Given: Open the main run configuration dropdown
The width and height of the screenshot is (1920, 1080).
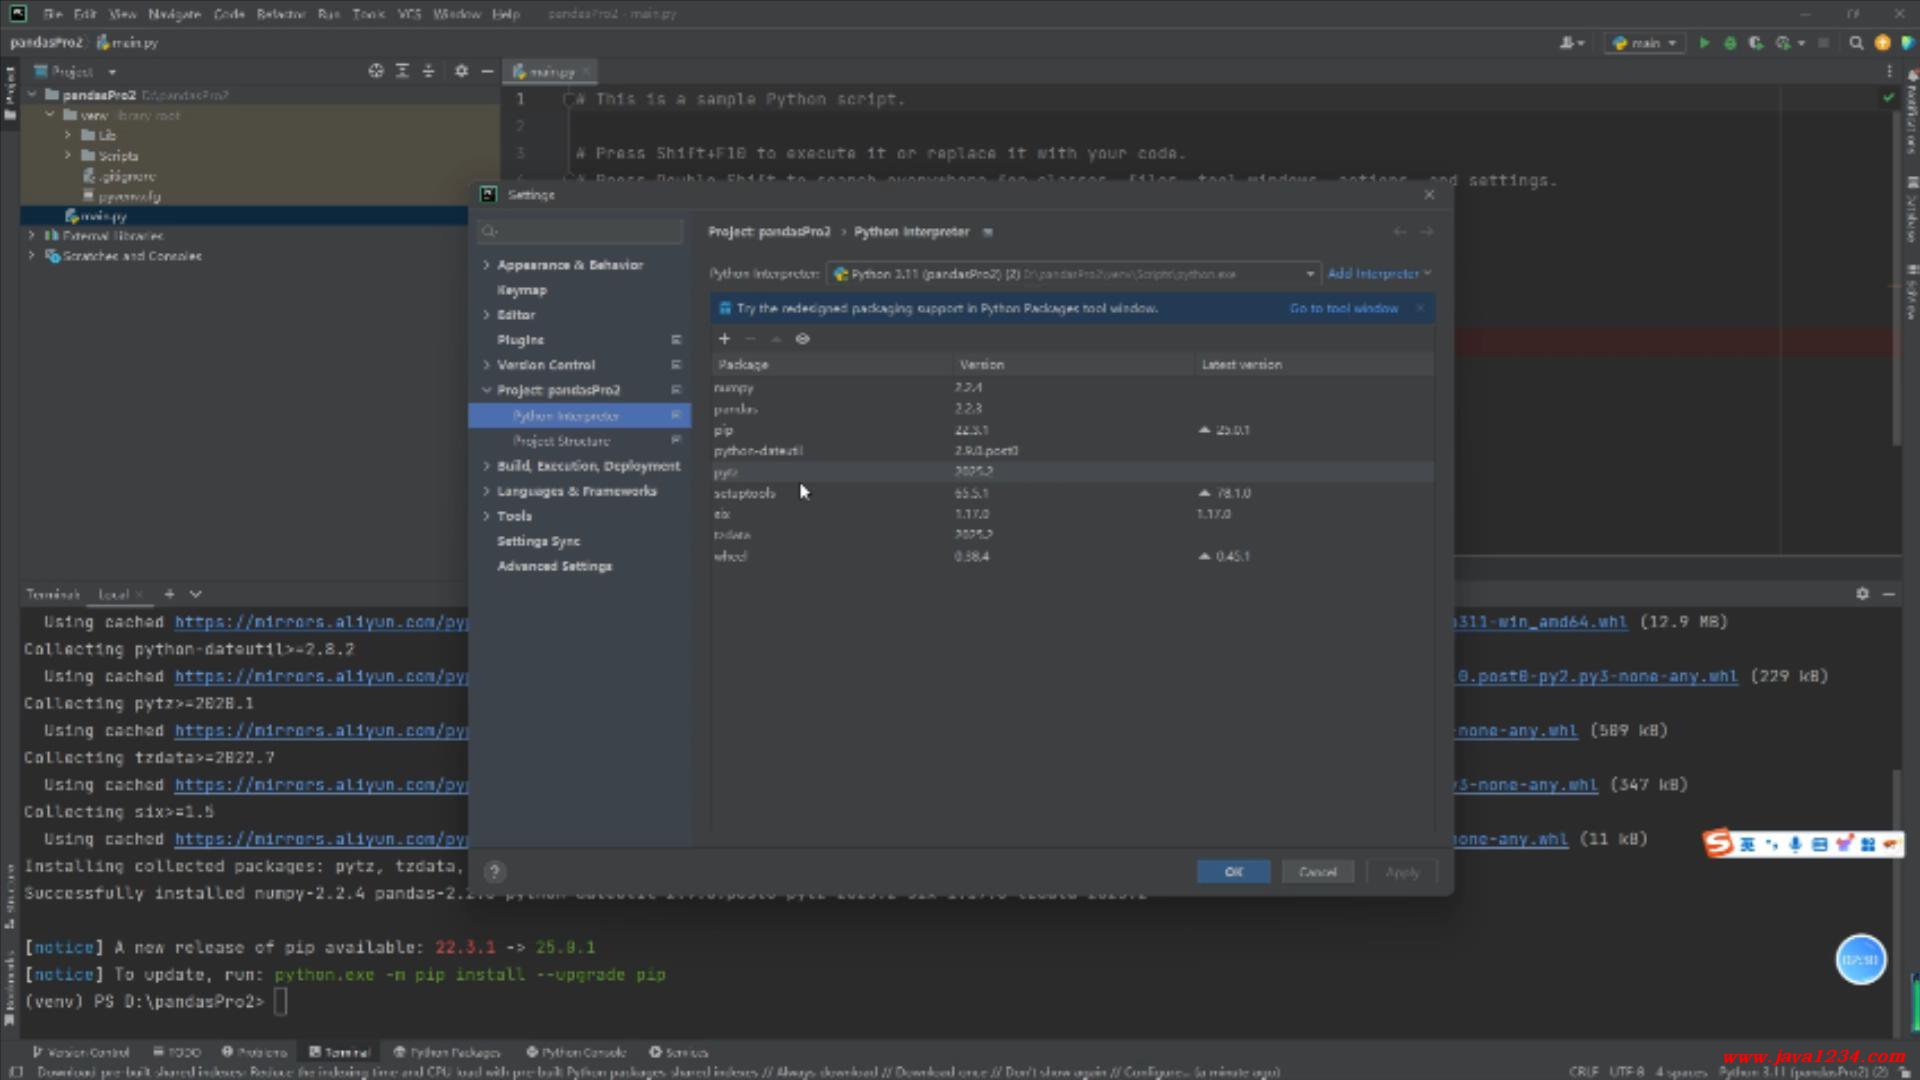Looking at the screenshot, I should pyautogui.click(x=1645, y=43).
